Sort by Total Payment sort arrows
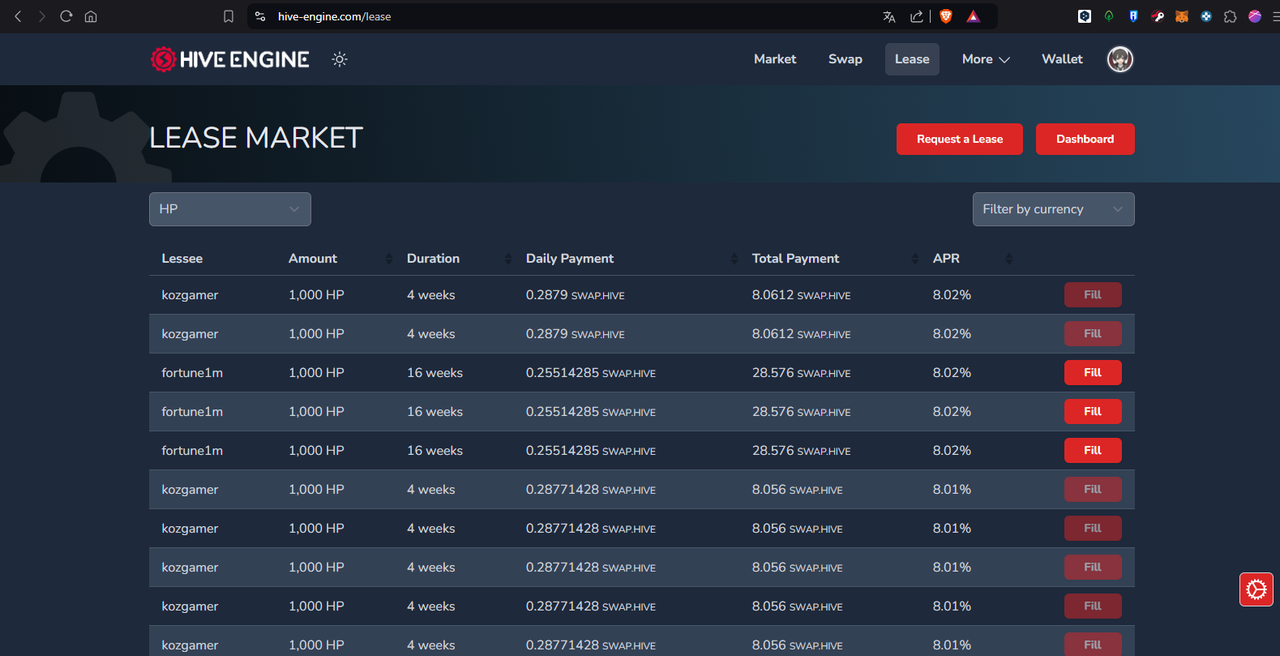The width and height of the screenshot is (1280, 656). pyautogui.click(x=915, y=259)
